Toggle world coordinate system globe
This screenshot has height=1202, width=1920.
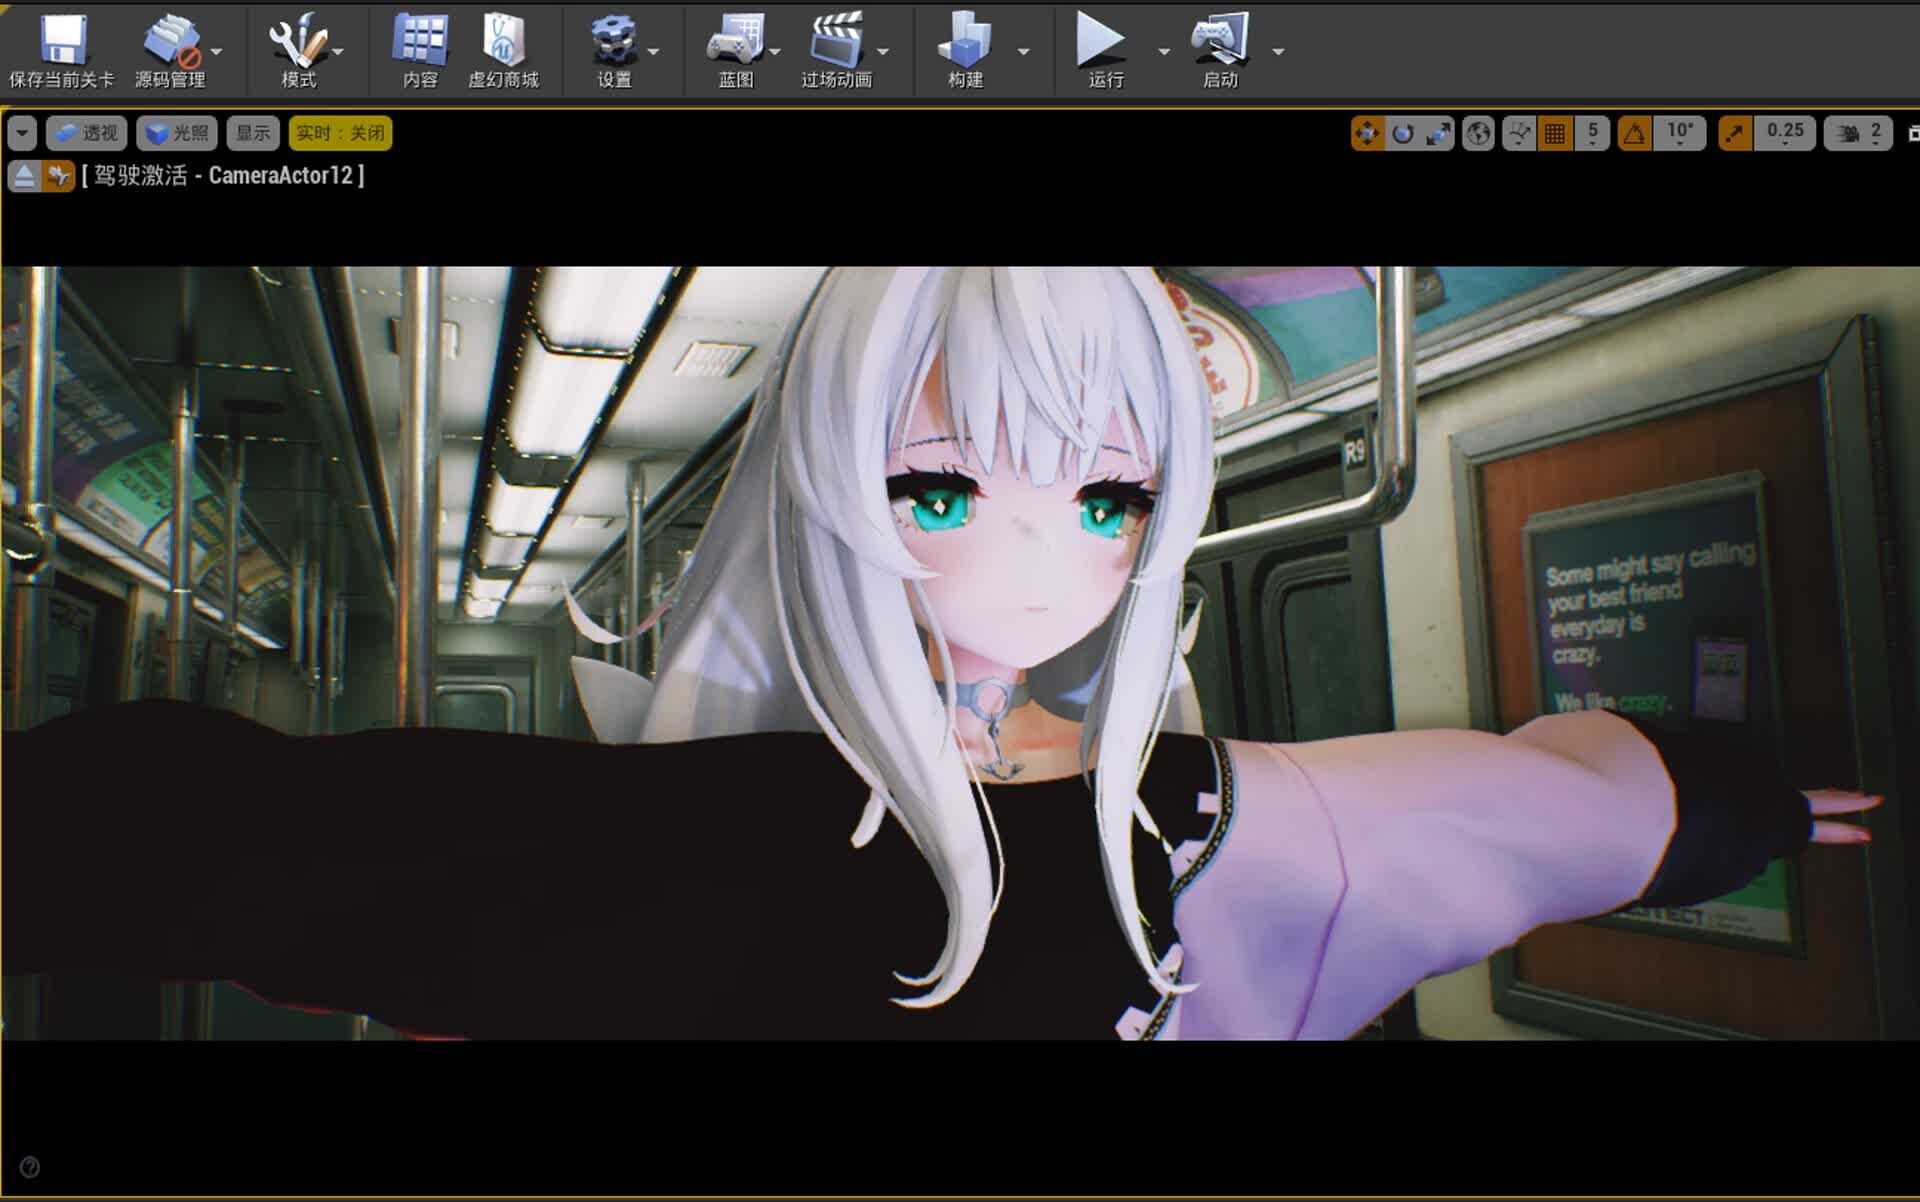point(1478,133)
